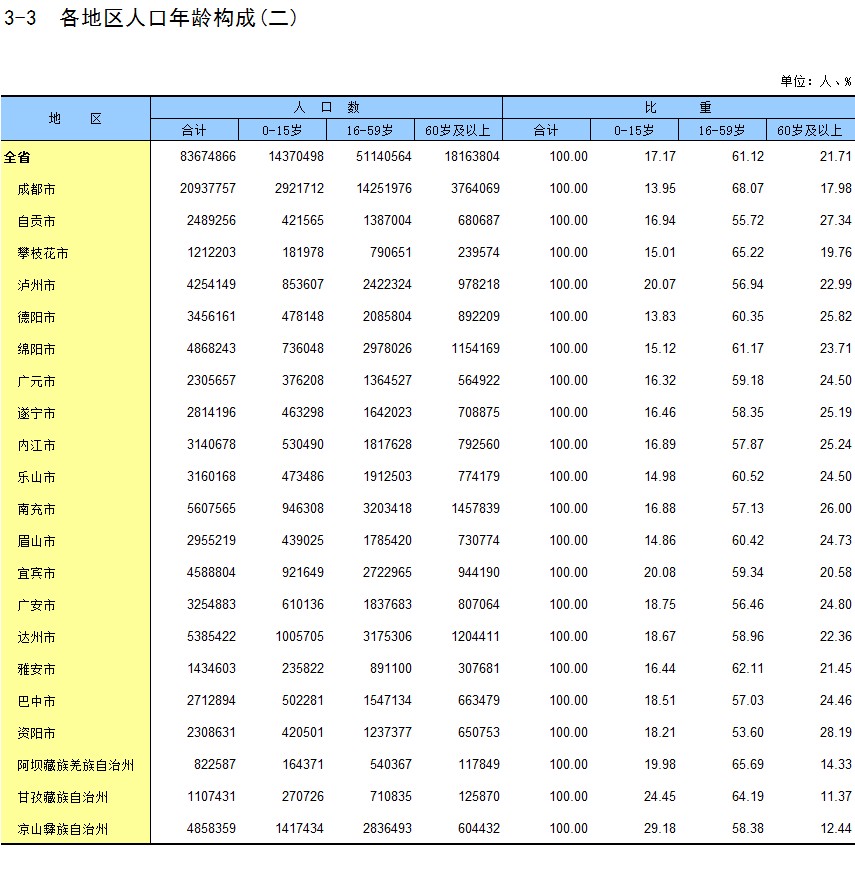
Task: Select the 绵阳市 region name
Action: (36, 349)
